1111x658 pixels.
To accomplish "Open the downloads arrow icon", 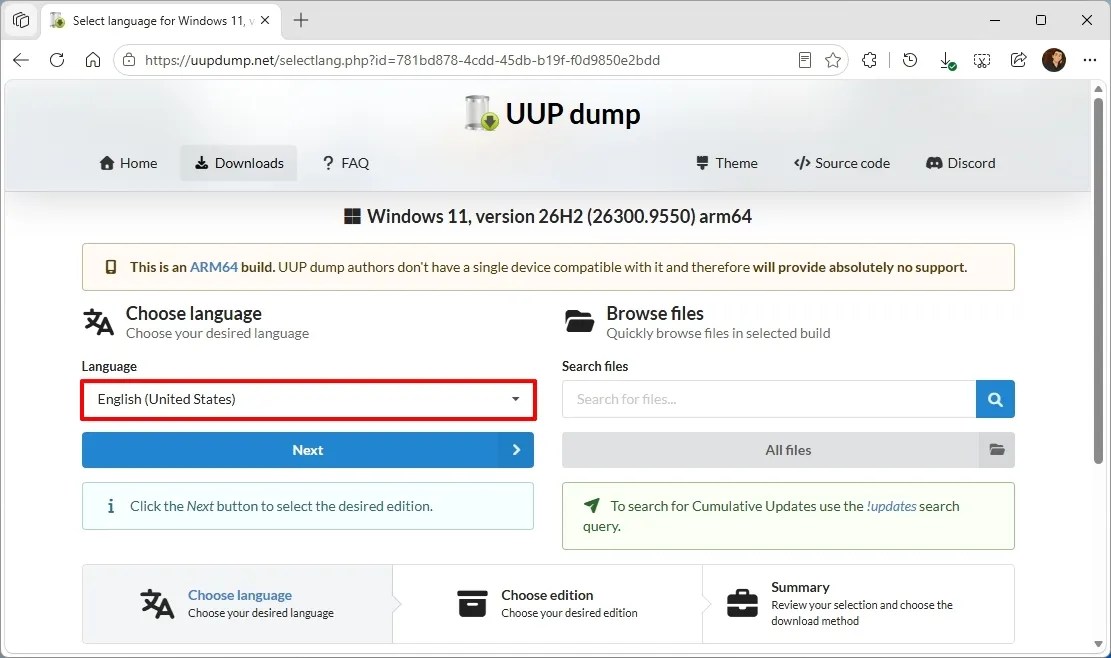I will (x=947, y=61).
